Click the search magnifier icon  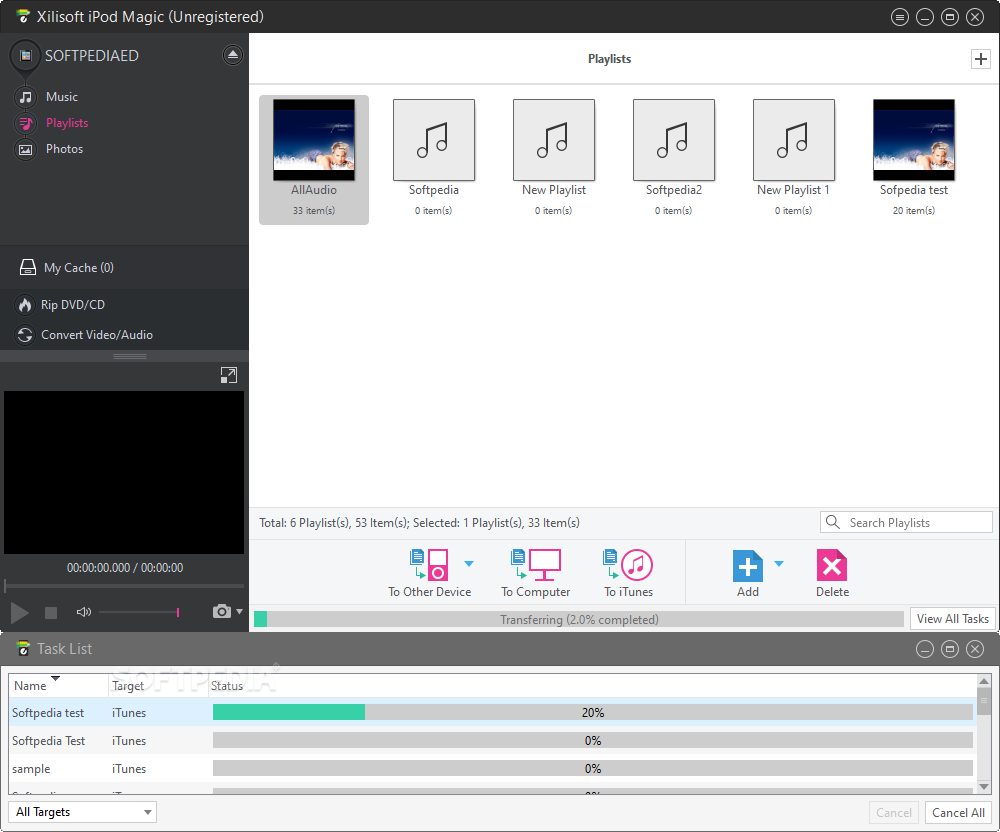pyautogui.click(x=832, y=522)
